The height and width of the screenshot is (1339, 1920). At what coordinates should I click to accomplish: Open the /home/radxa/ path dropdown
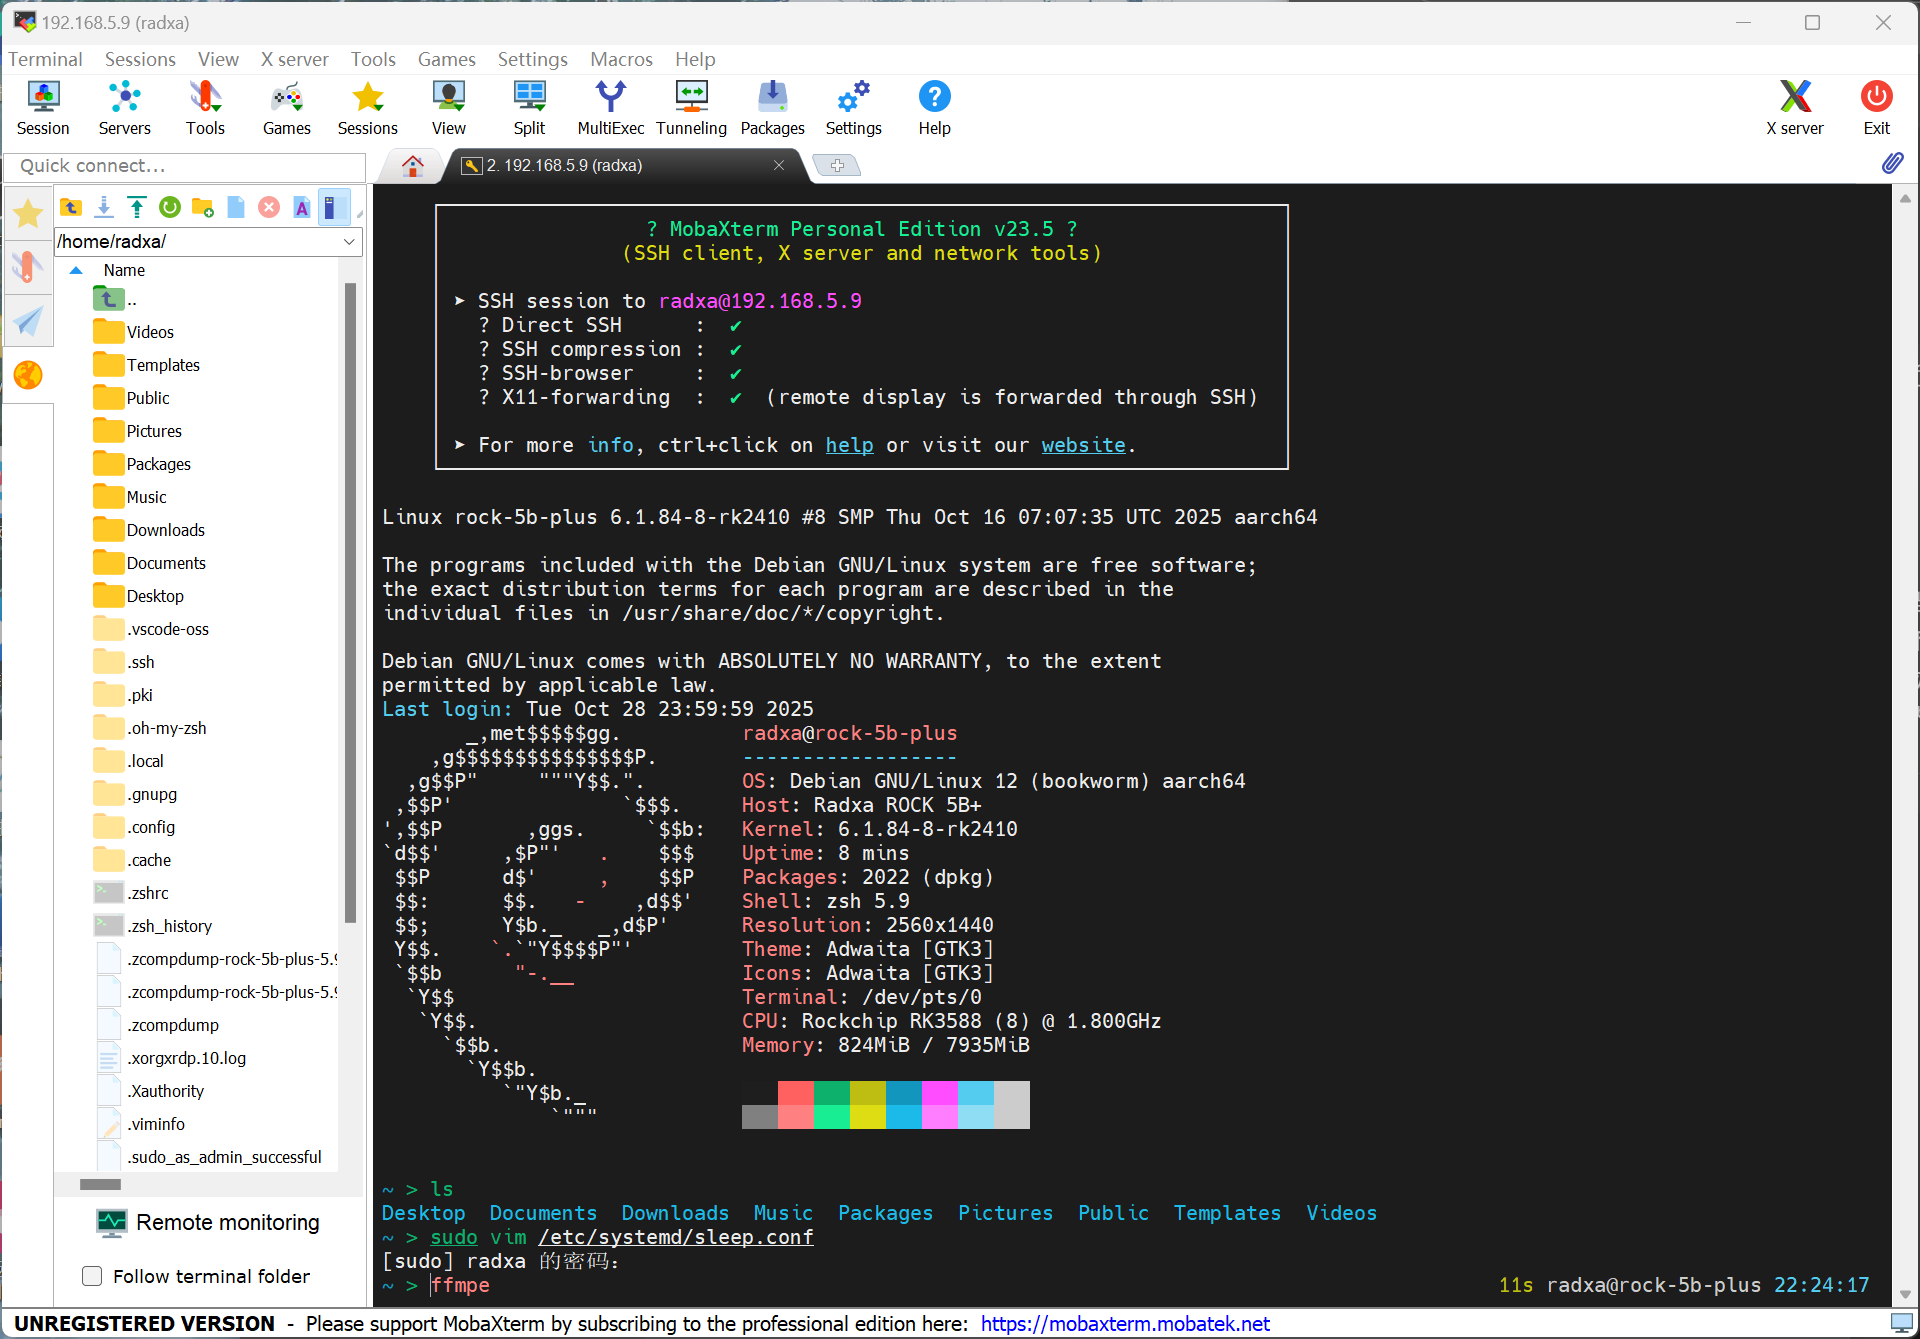348,241
